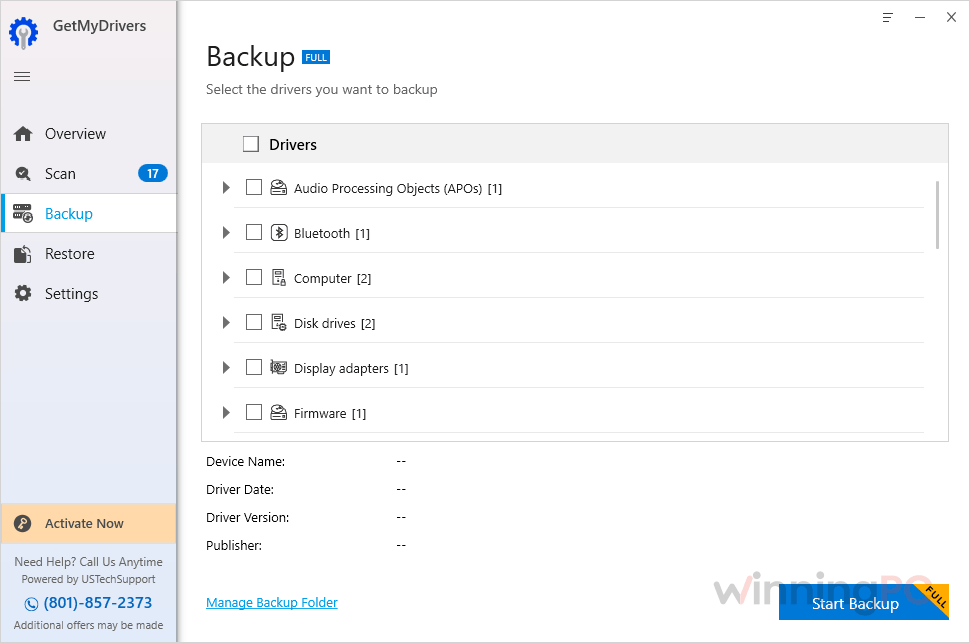Screen dimensions: 970x643
Task: Open the title bar options menu icon
Action: 888,18
